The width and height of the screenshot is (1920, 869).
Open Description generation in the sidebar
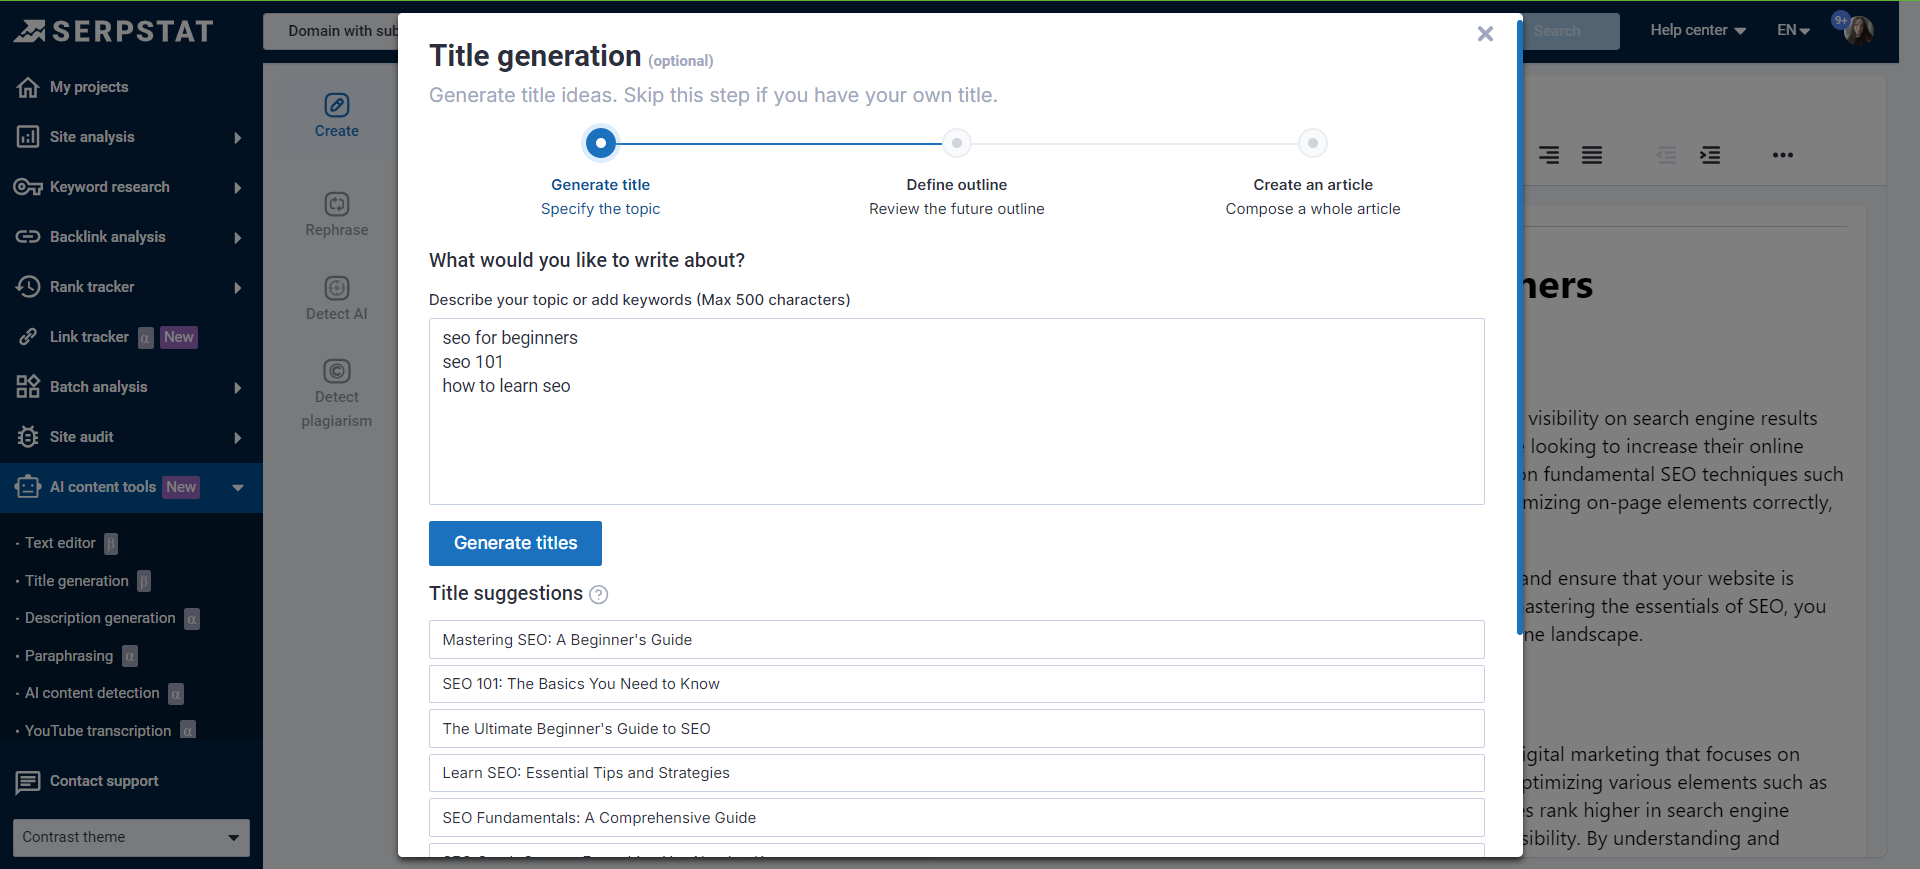pos(100,618)
